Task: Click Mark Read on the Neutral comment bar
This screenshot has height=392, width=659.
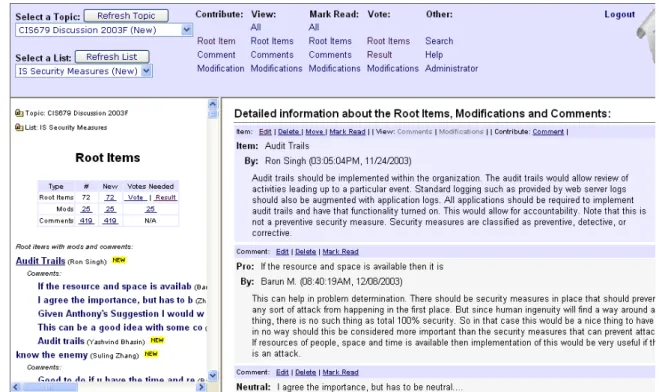Action: [x=340, y=372]
